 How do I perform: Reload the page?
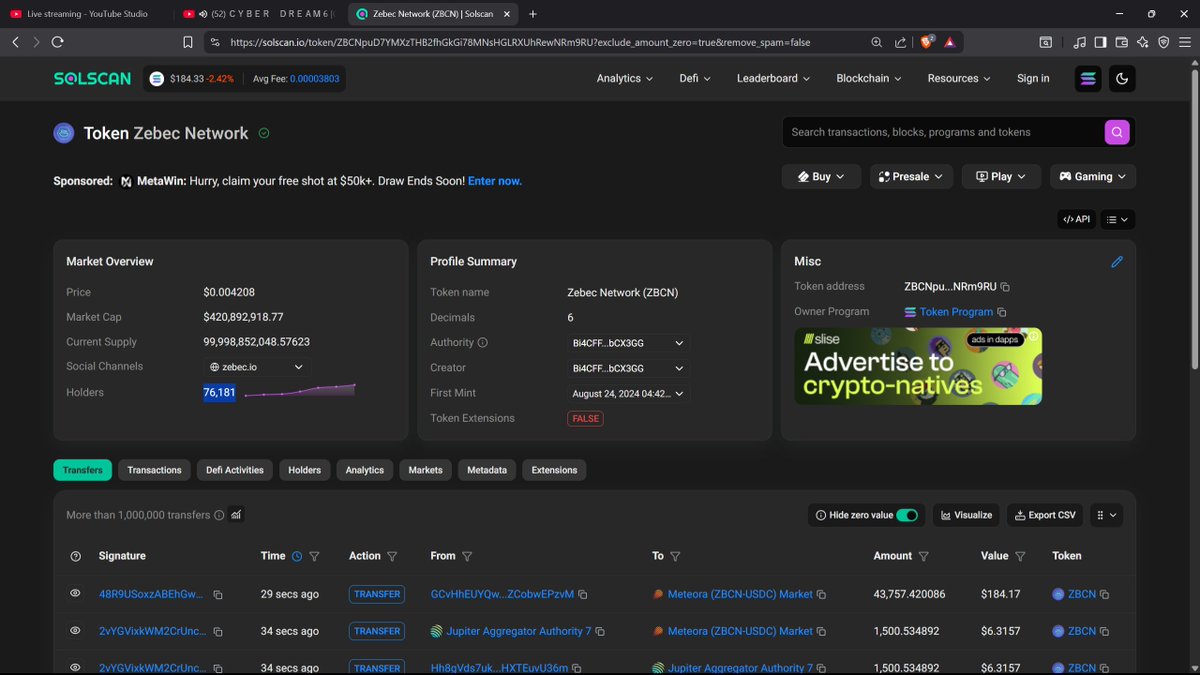[x=57, y=42]
